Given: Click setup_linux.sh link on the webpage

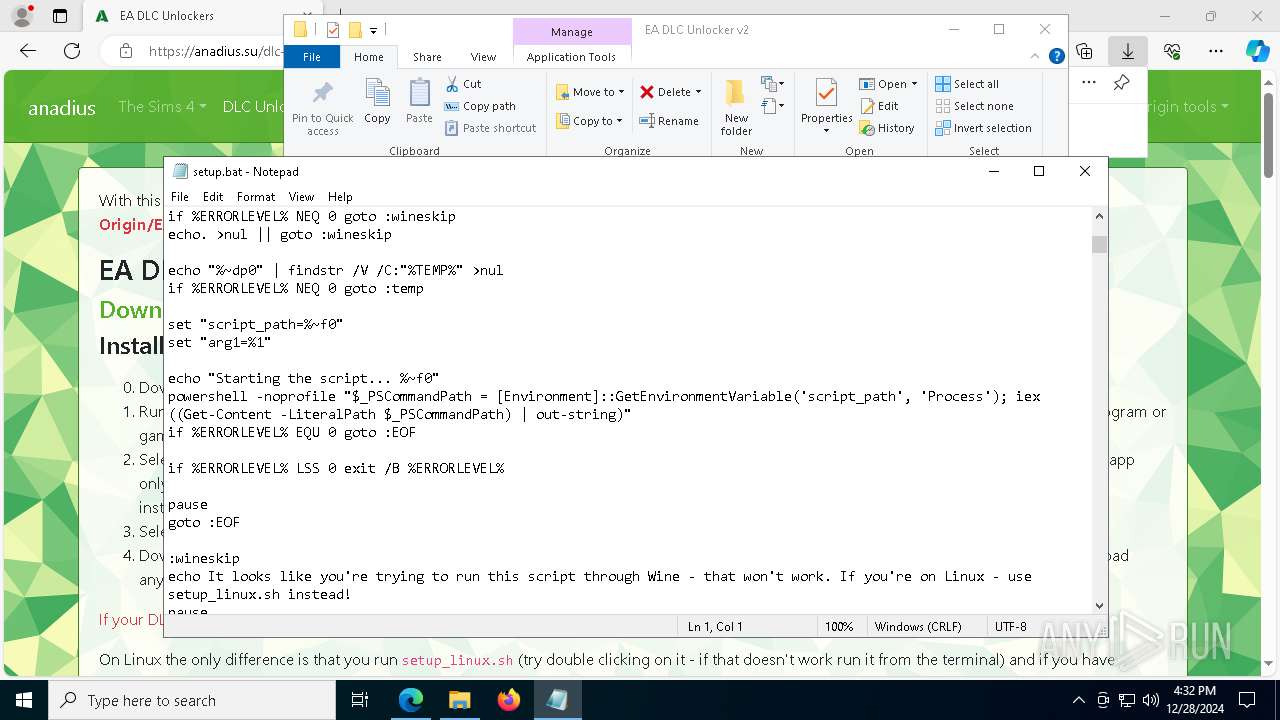Looking at the screenshot, I should click(457, 660).
